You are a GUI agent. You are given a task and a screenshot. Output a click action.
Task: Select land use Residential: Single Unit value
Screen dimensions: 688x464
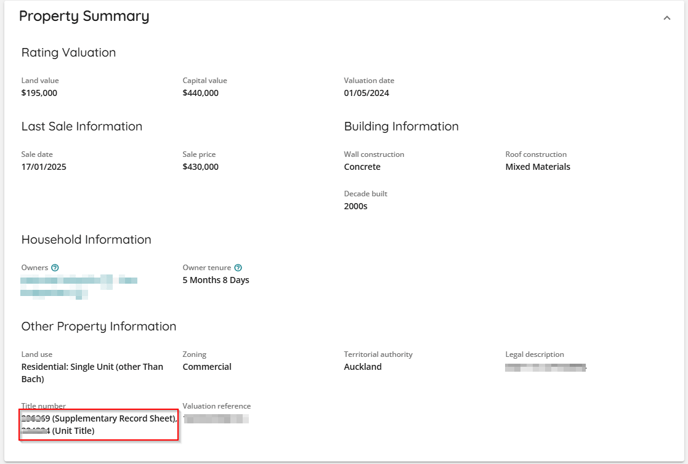tap(92, 373)
